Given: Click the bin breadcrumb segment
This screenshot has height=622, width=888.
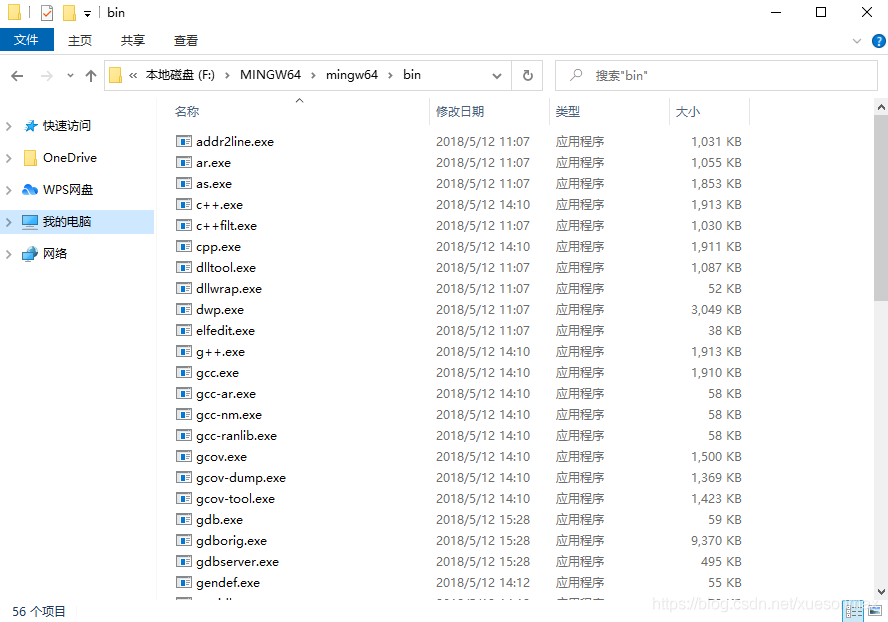Looking at the screenshot, I should 412,75.
